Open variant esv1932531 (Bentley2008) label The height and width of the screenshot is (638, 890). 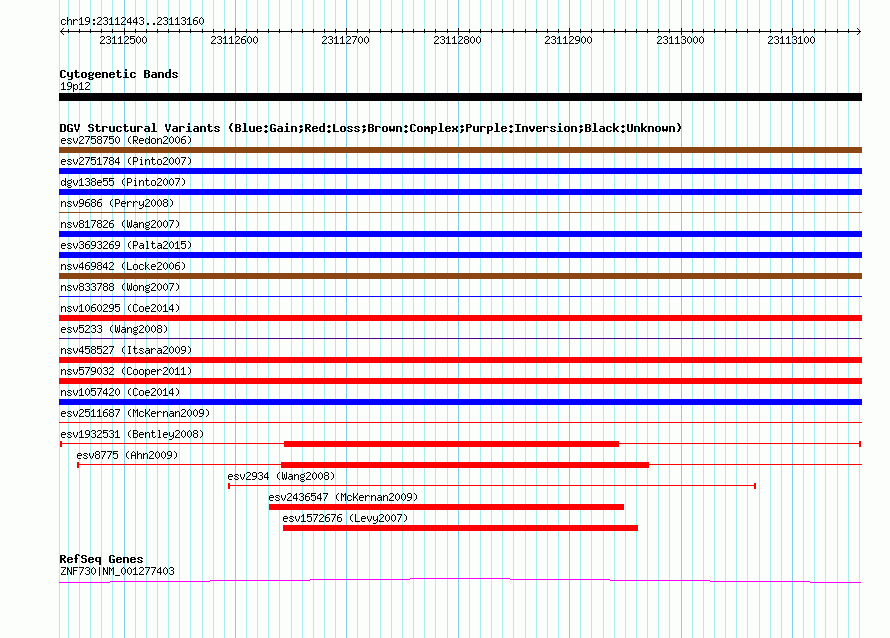pyautogui.click(x=132, y=434)
